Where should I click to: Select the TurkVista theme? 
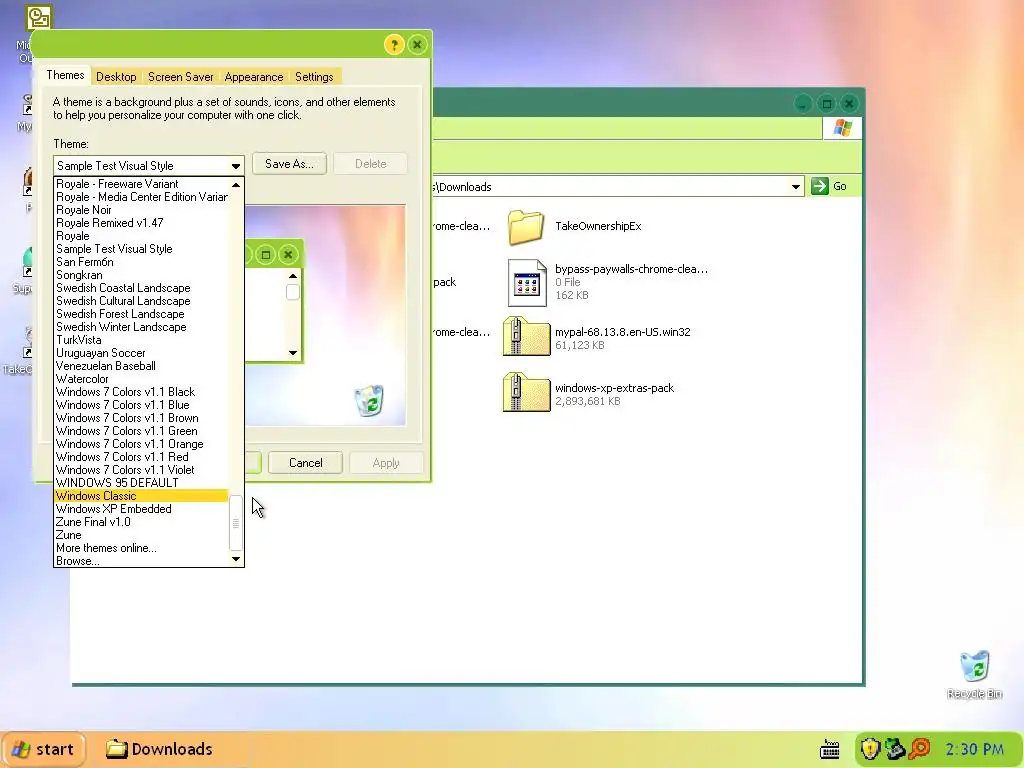coord(141,340)
